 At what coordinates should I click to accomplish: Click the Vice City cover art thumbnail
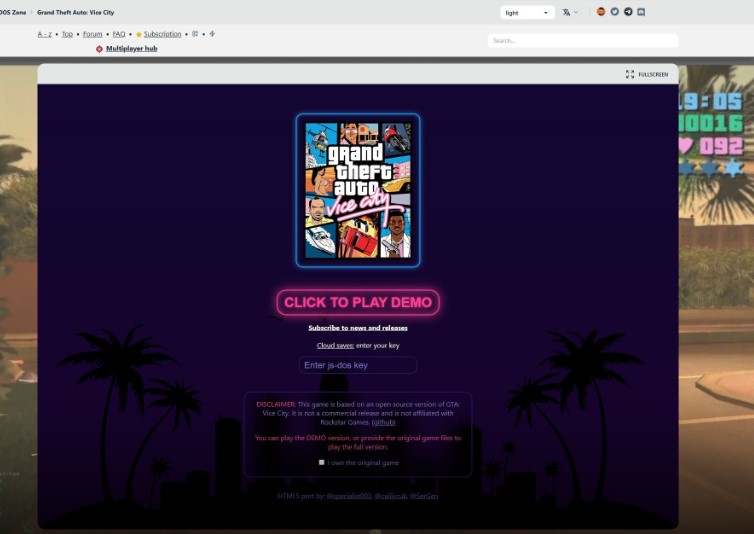click(358, 190)
